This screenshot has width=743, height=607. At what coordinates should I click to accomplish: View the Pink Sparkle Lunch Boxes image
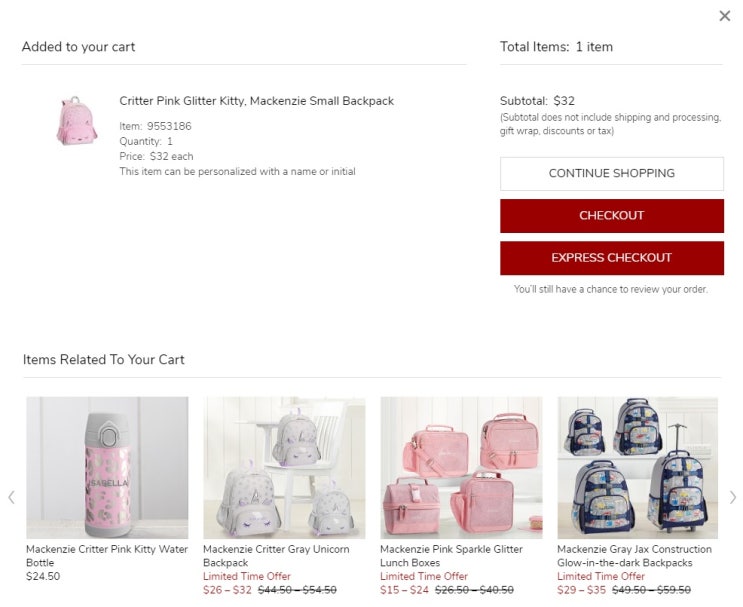[x=461, y=468]
